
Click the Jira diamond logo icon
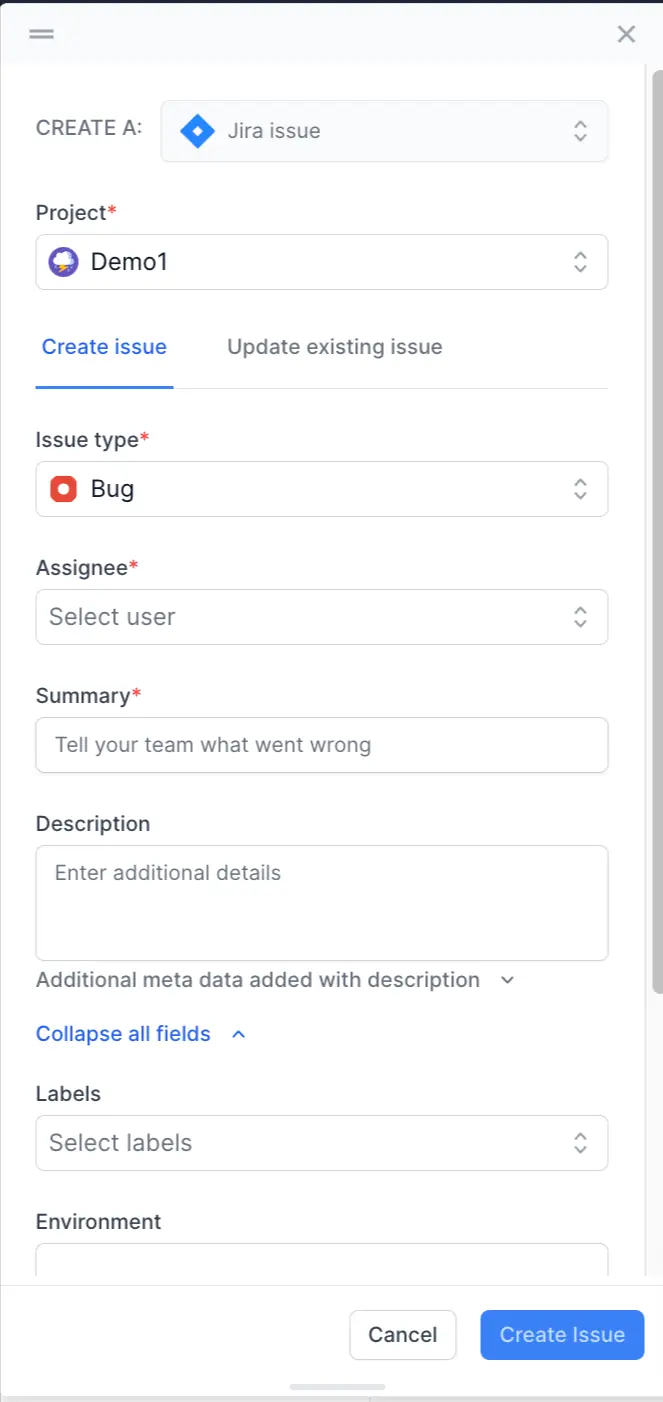197,131
